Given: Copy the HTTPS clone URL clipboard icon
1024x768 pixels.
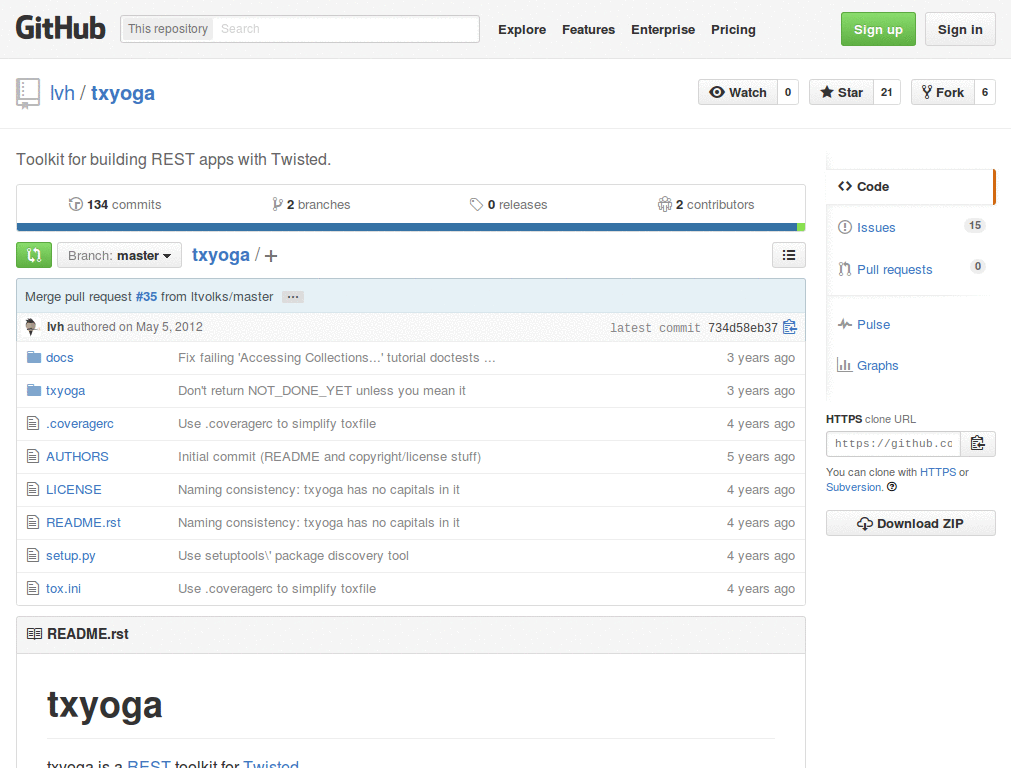Looking at the screenshot, I should point(978,443).
